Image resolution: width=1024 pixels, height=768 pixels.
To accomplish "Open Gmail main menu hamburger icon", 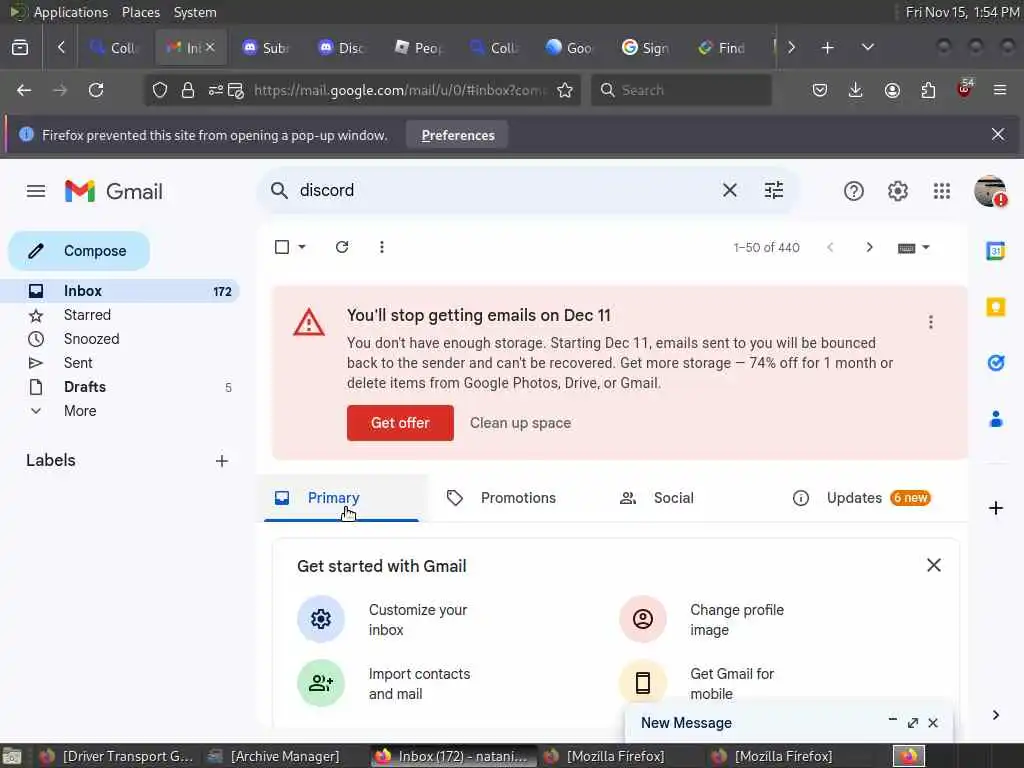I will (36, 191).
